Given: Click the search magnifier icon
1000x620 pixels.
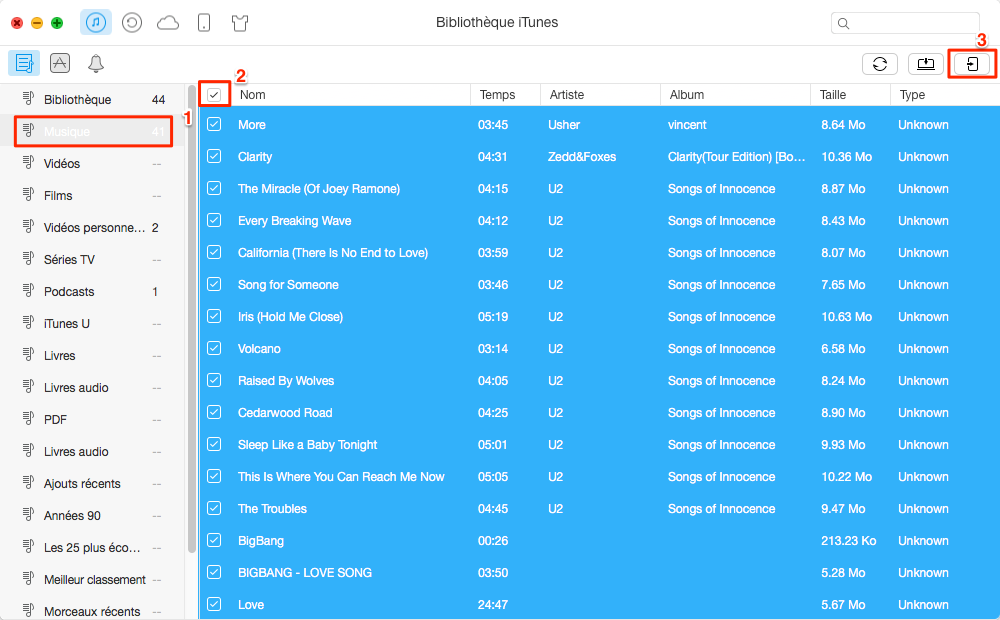Looking at the screenshot, I should [x=843, y=24].
